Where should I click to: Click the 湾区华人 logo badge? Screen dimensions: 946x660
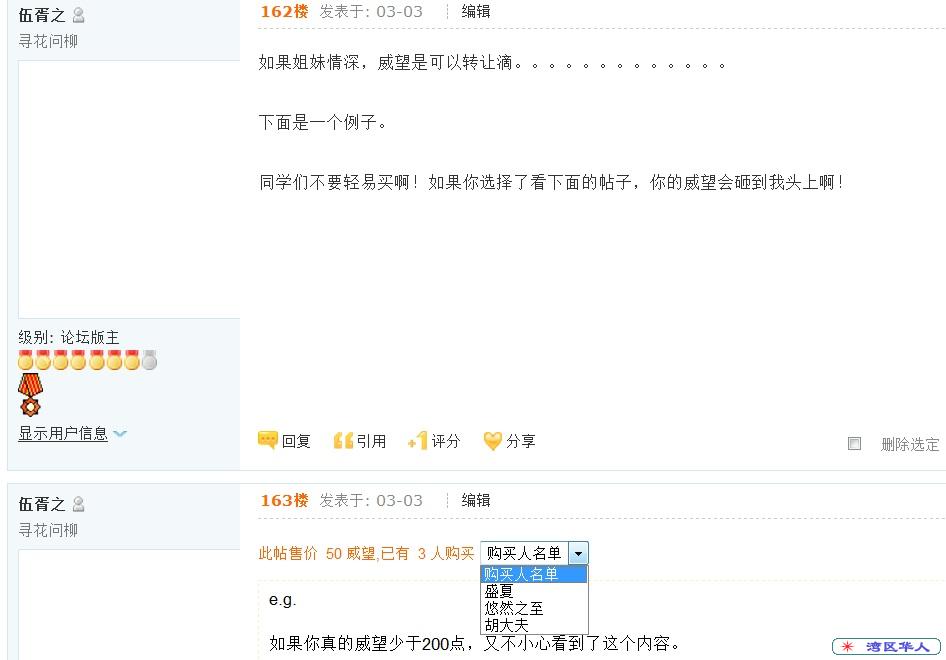[886, 646]
